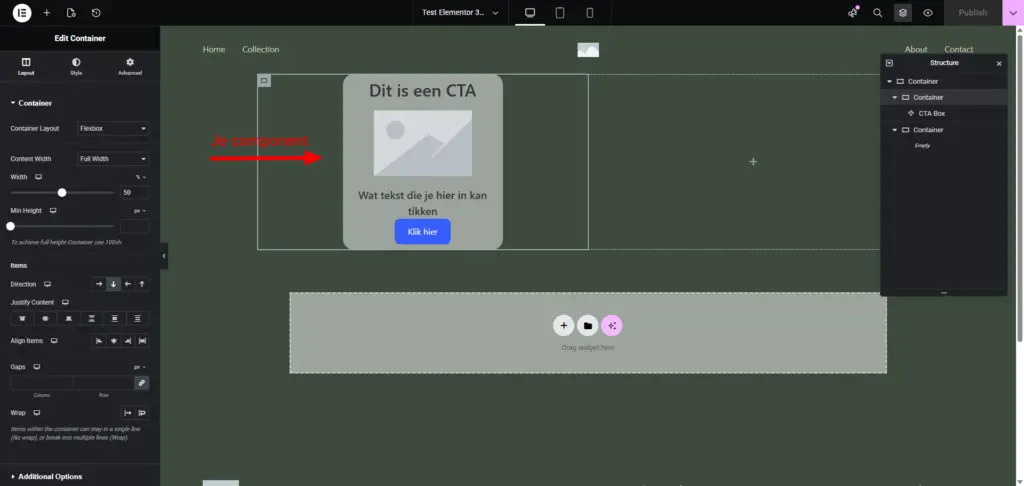This screenshot has width=1024, height=486.
Task: Click the container edit handle icon on canvas
Action: (x=264, y=80)
